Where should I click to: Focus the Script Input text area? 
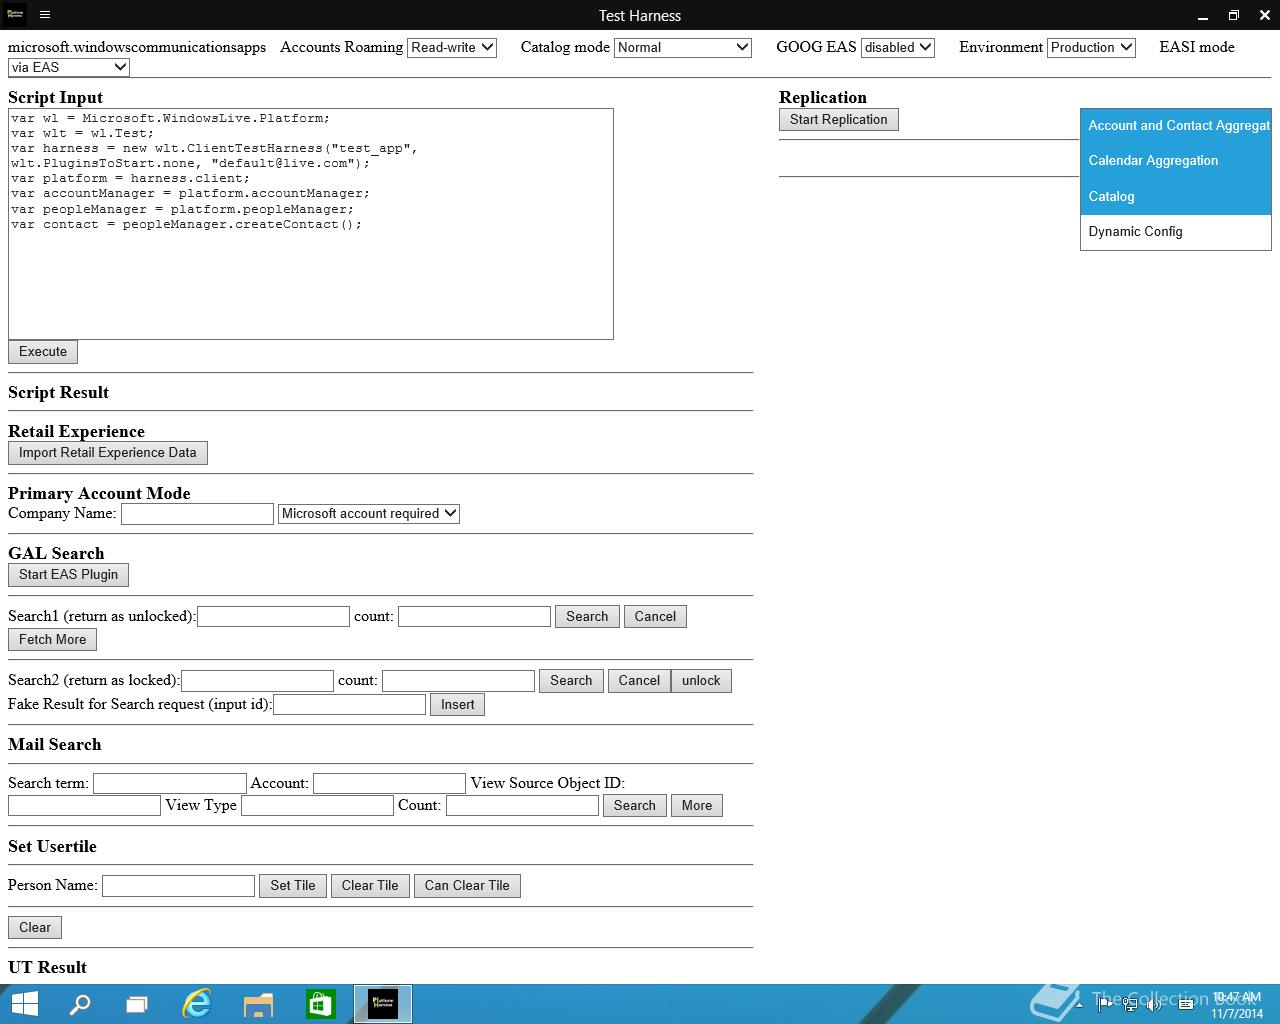coord(311,224)
